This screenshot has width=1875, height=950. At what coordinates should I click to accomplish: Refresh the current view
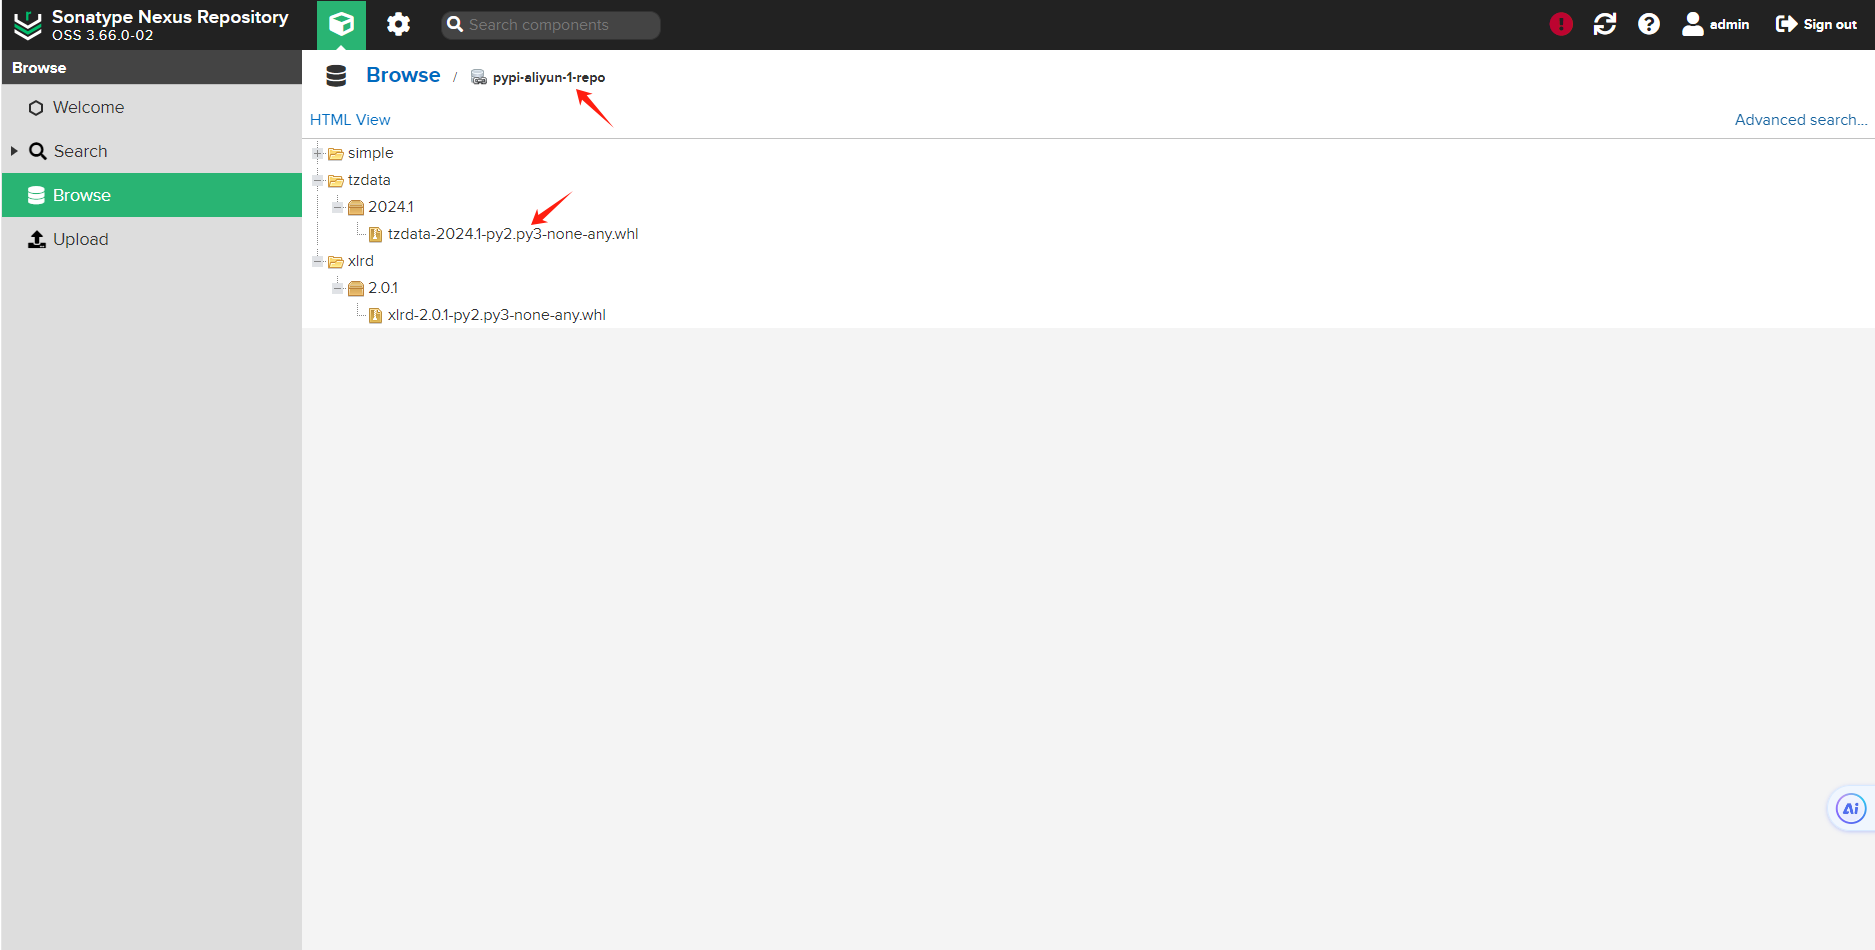[1605, 24]
